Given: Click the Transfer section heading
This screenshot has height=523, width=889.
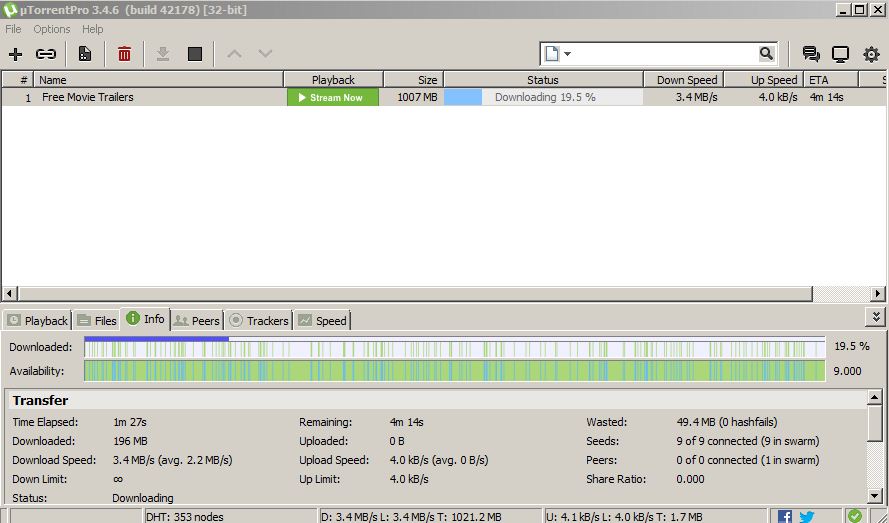Looking at the screenshot, I should pos(40,400).
